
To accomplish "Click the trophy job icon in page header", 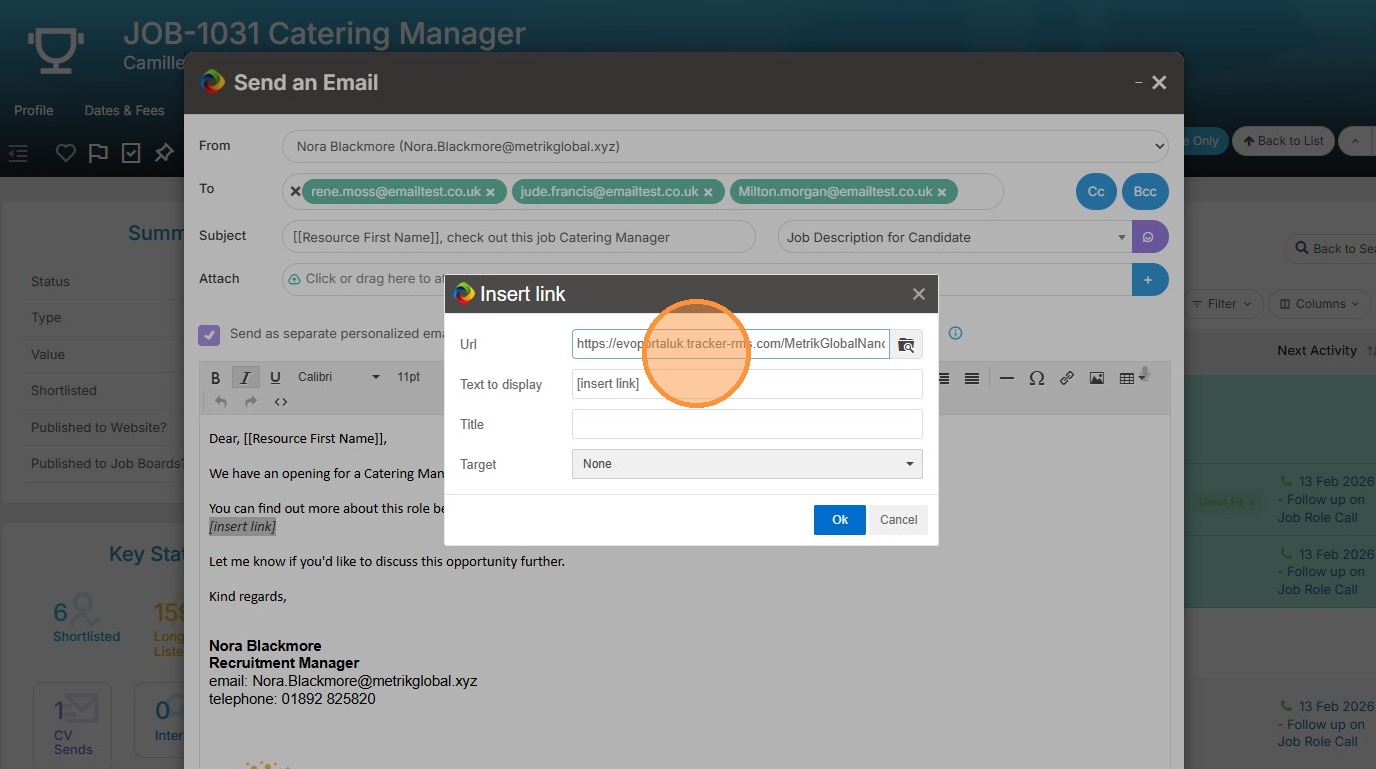I will (56, 50).
